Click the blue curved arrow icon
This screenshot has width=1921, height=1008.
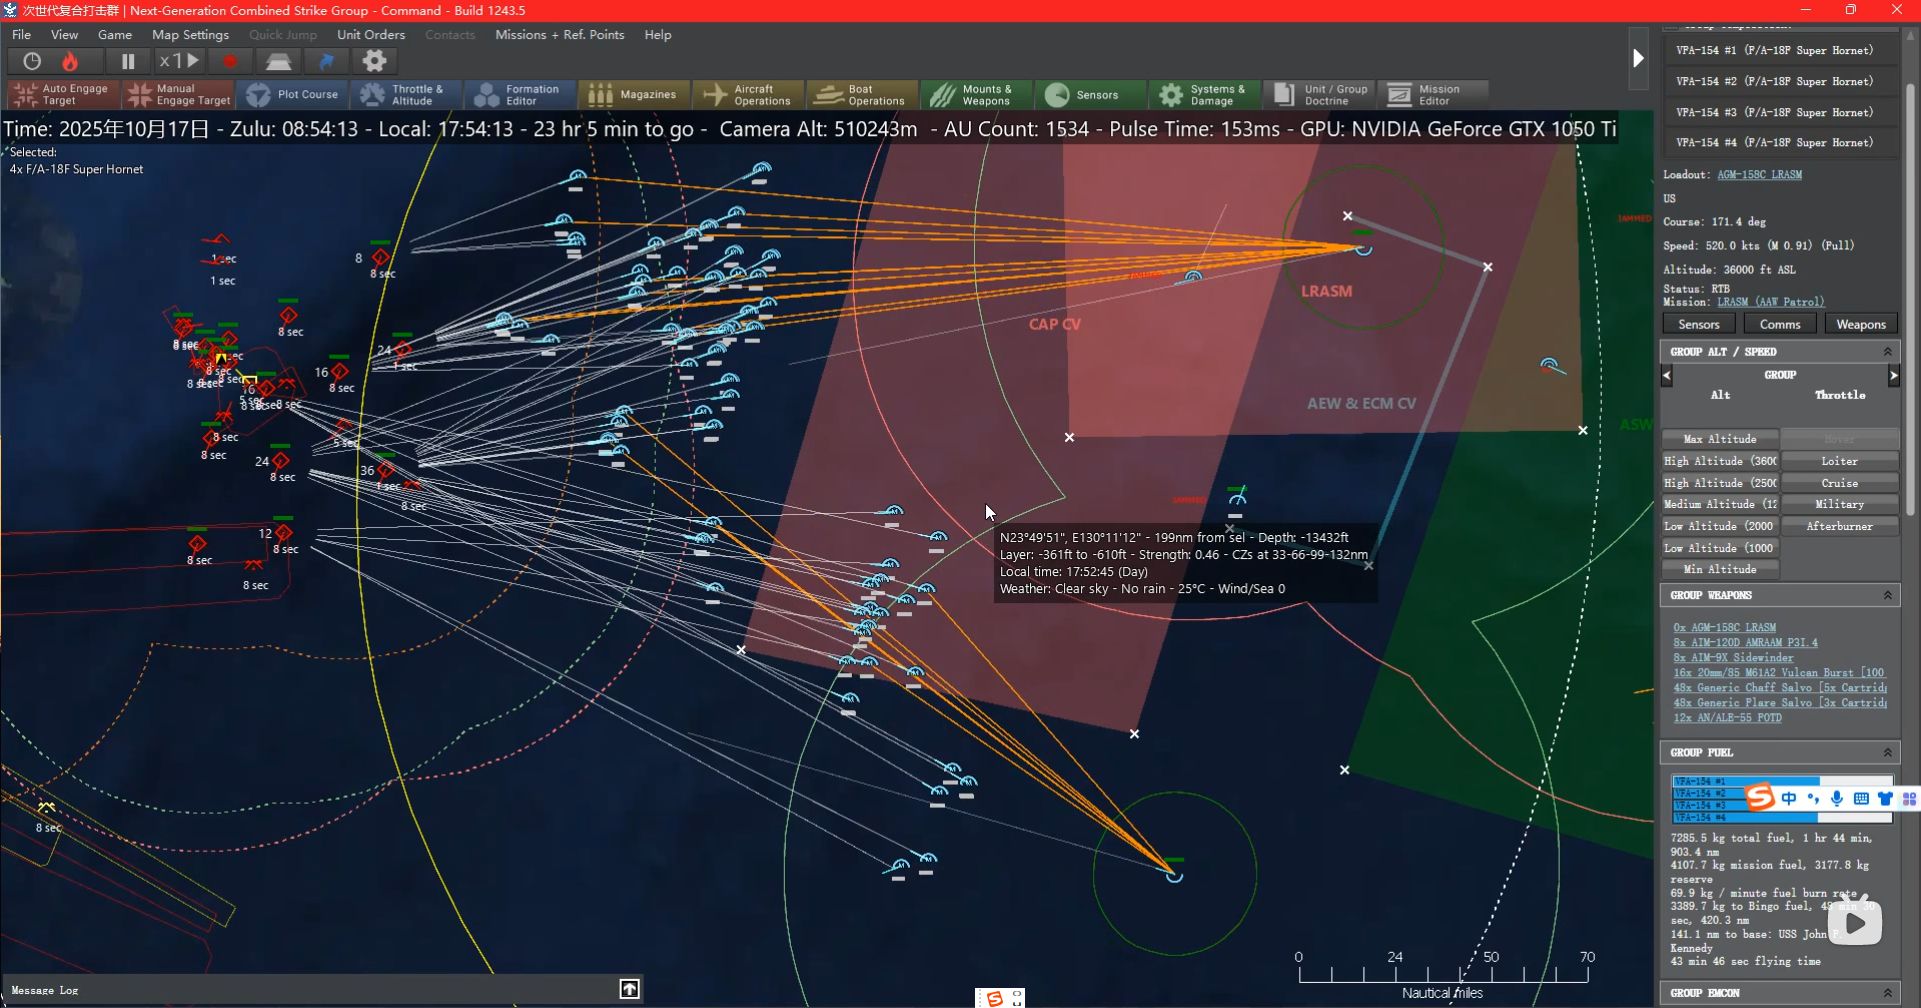(x=326, y=61)
